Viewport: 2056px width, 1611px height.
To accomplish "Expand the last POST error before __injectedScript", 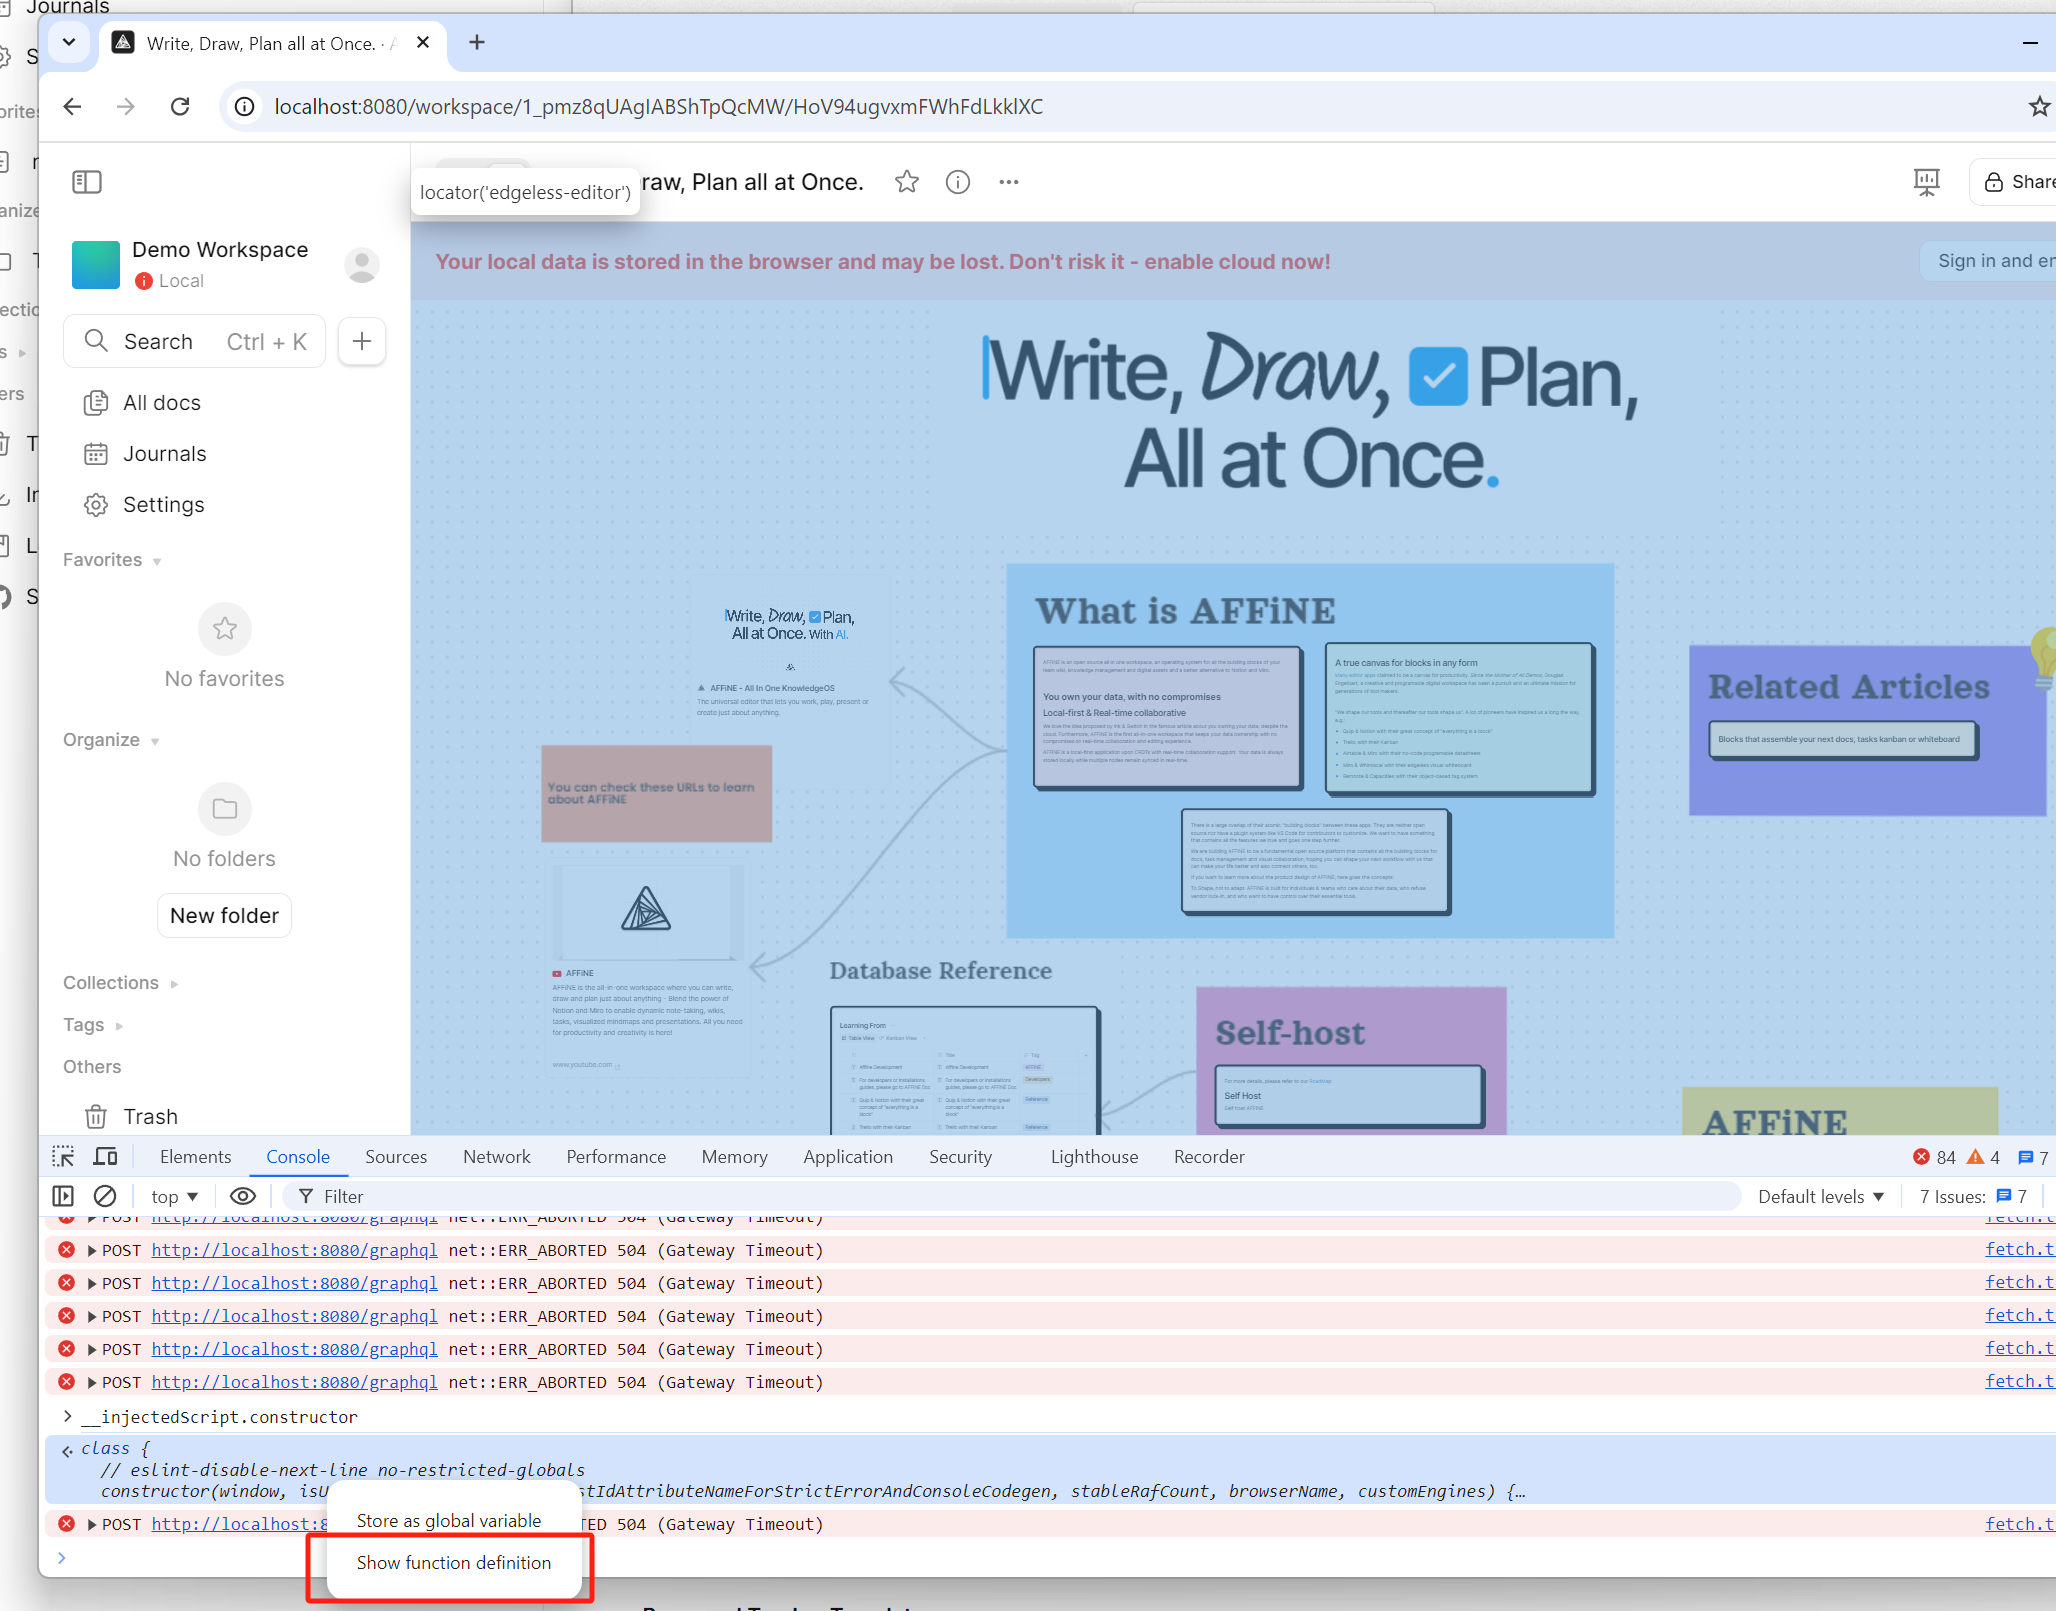I will pos(92,1383).
